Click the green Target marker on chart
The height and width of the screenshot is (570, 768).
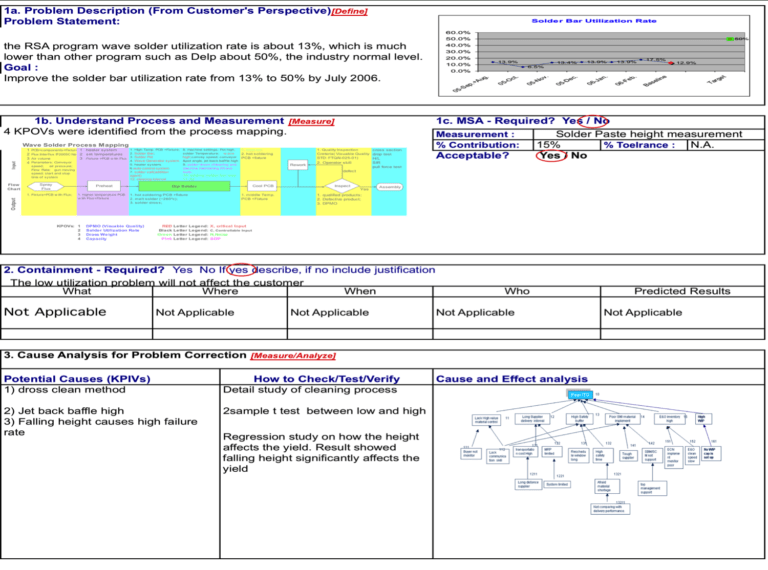pyautogui.click(x=729, y=38)
